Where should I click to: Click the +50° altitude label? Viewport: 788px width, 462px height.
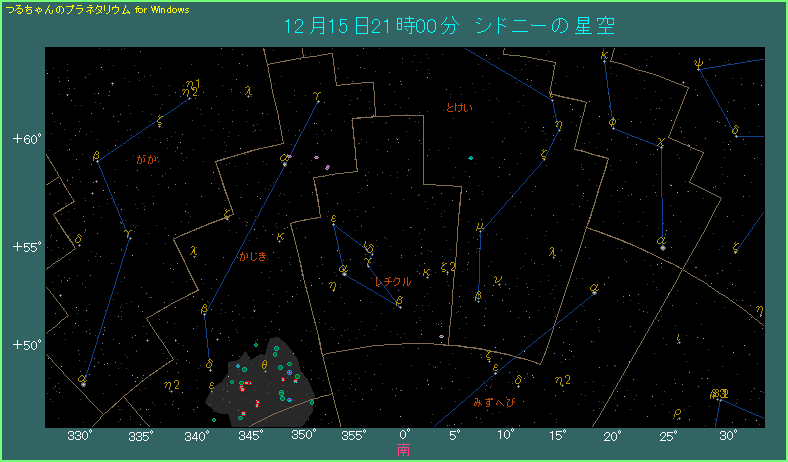coord(26,345)
